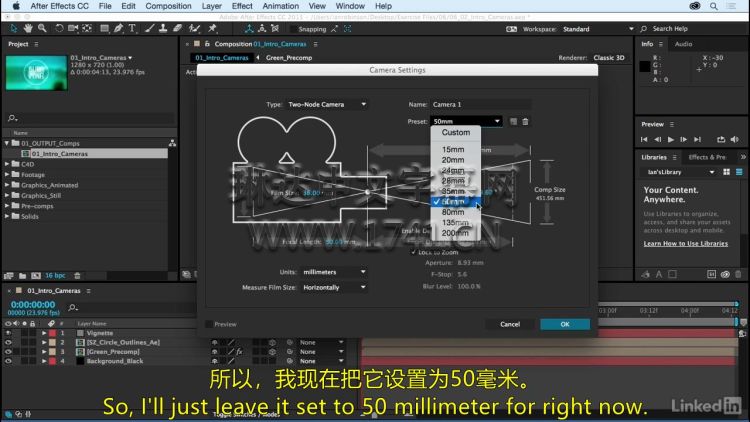The height and width of the screenshot is (422, 750).
Task: Open Units dropdown set to millimeters
Action: click(x=334, y=272)
